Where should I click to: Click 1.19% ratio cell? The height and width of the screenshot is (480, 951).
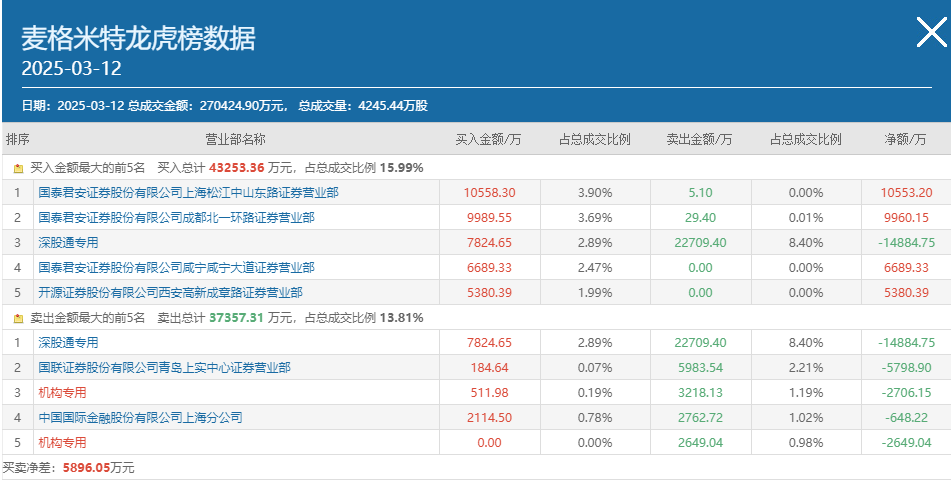coord(806,393)
